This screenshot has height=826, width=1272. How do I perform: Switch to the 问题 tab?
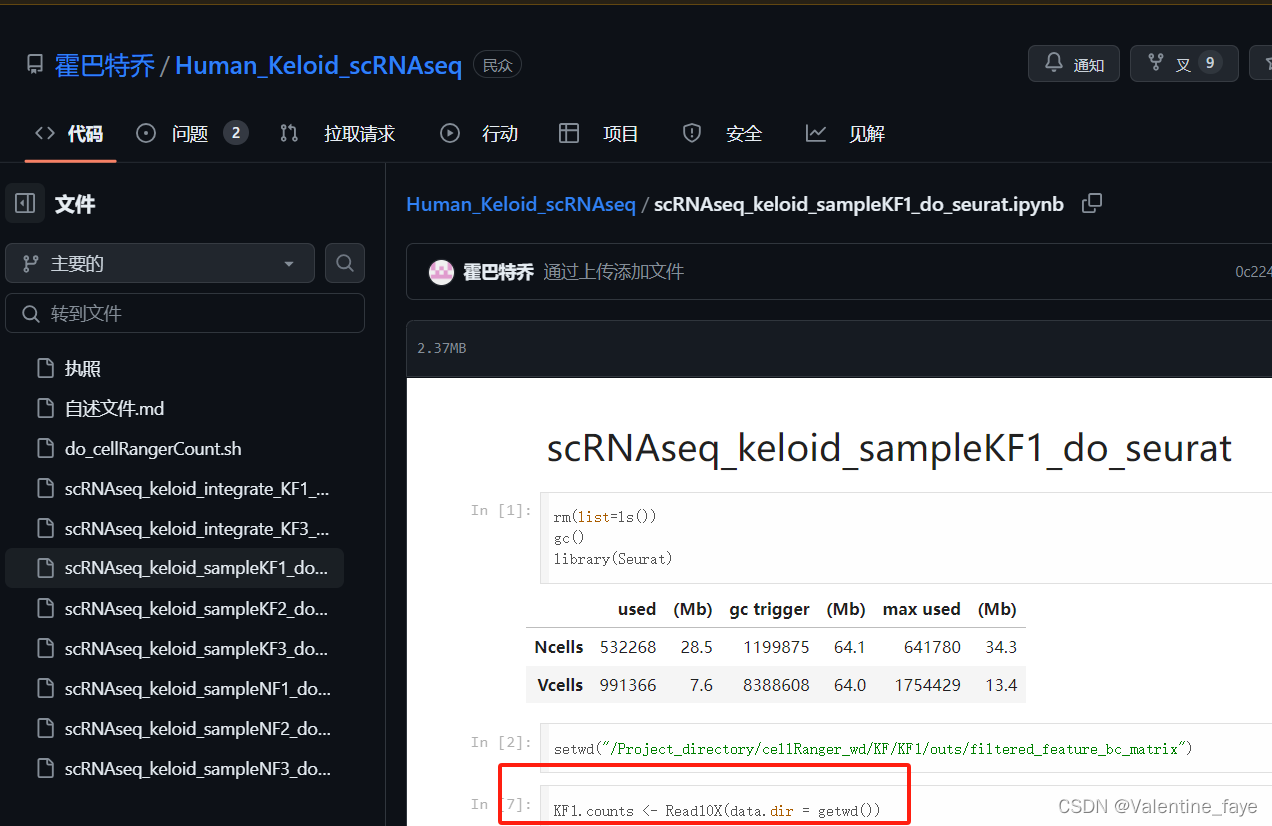tap(190, 132)
